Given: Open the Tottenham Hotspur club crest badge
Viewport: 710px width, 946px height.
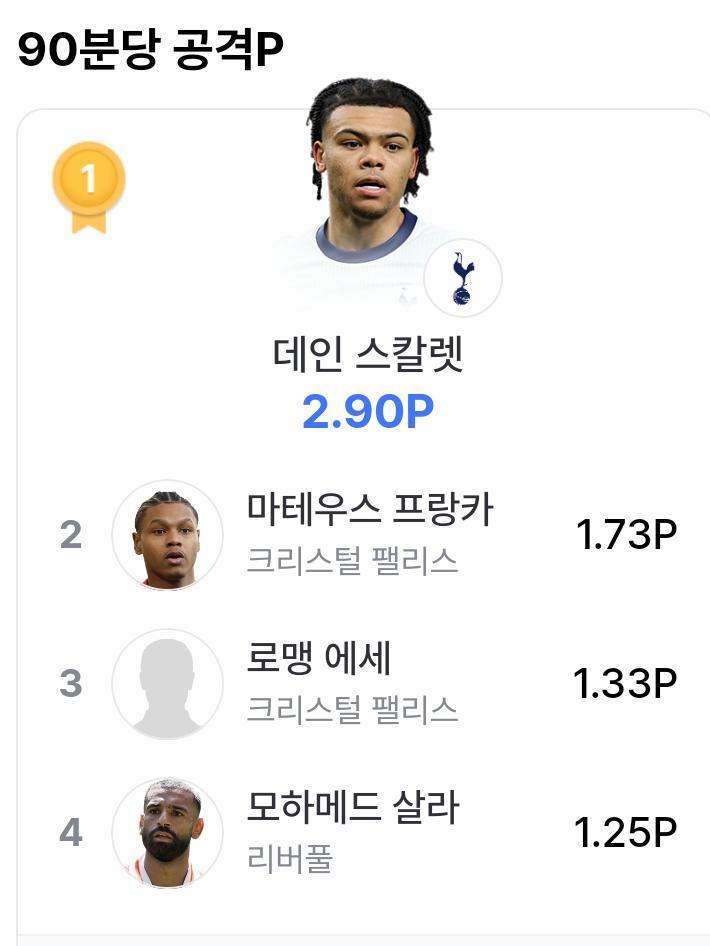Looking at the screenshot, I should coord(463,278).
